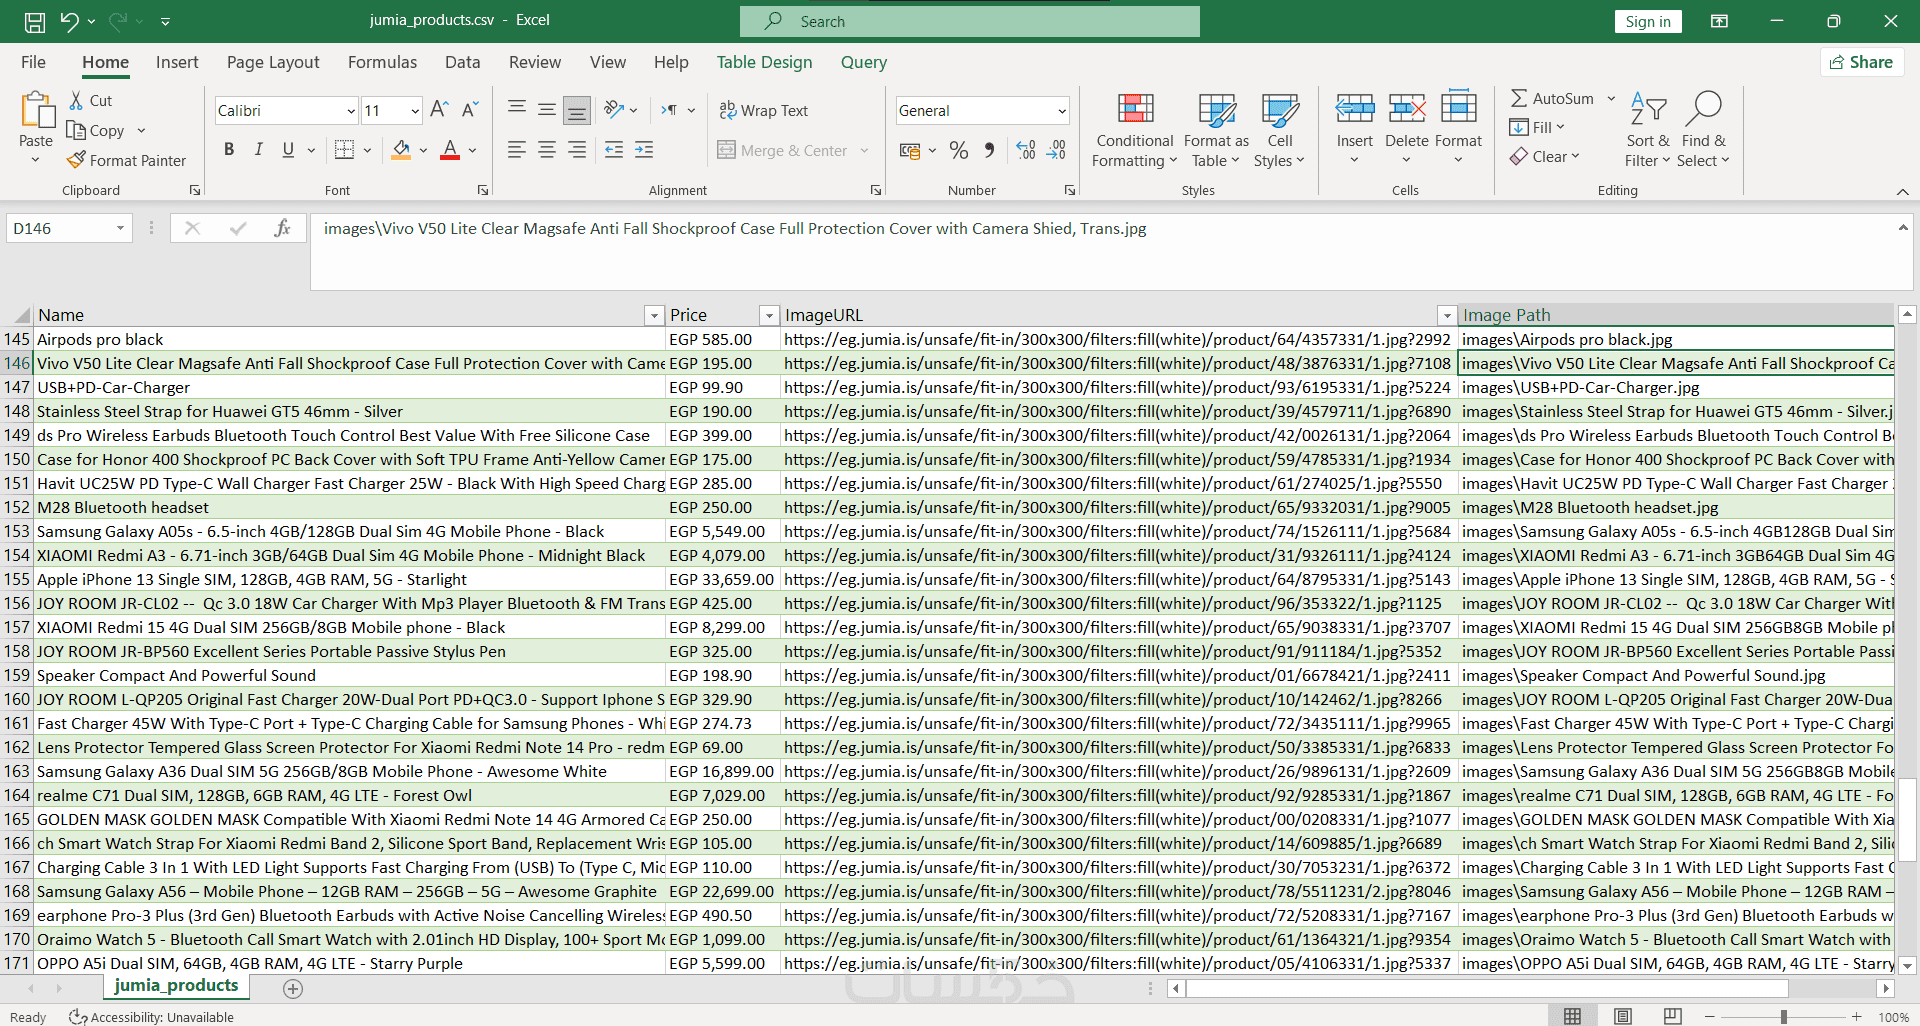Toggle Align Right
The height and width of the screenshot is (1026, 1920).
(577, 150)
